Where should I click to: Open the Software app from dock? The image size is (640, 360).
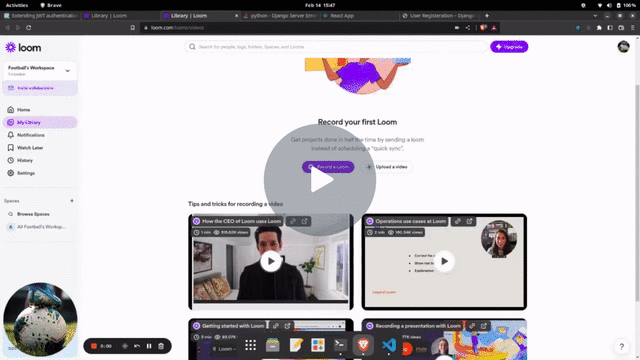tap(318, 345)
